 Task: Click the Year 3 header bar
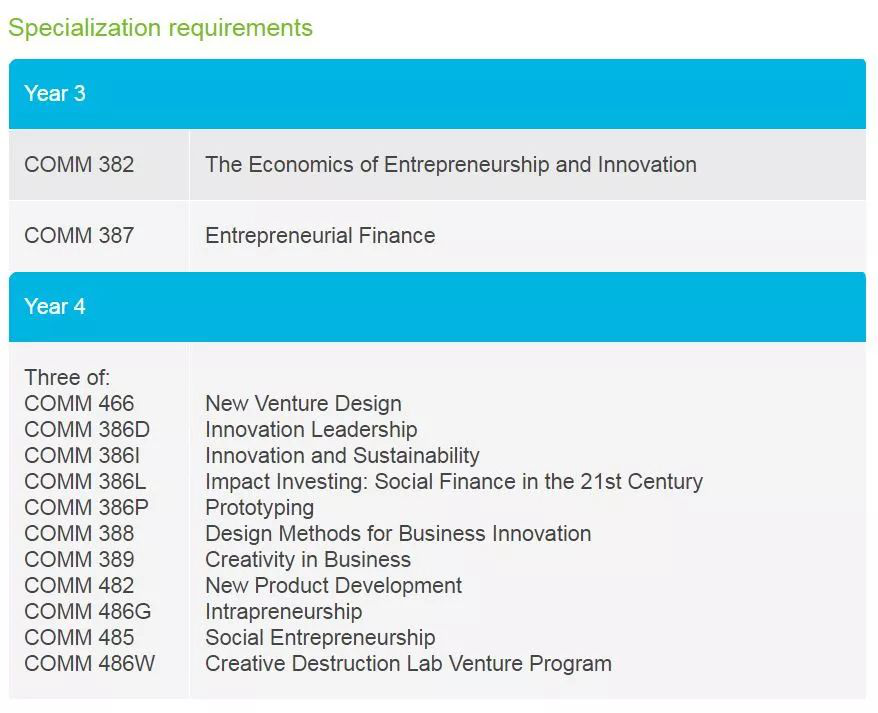coord(437,94)
